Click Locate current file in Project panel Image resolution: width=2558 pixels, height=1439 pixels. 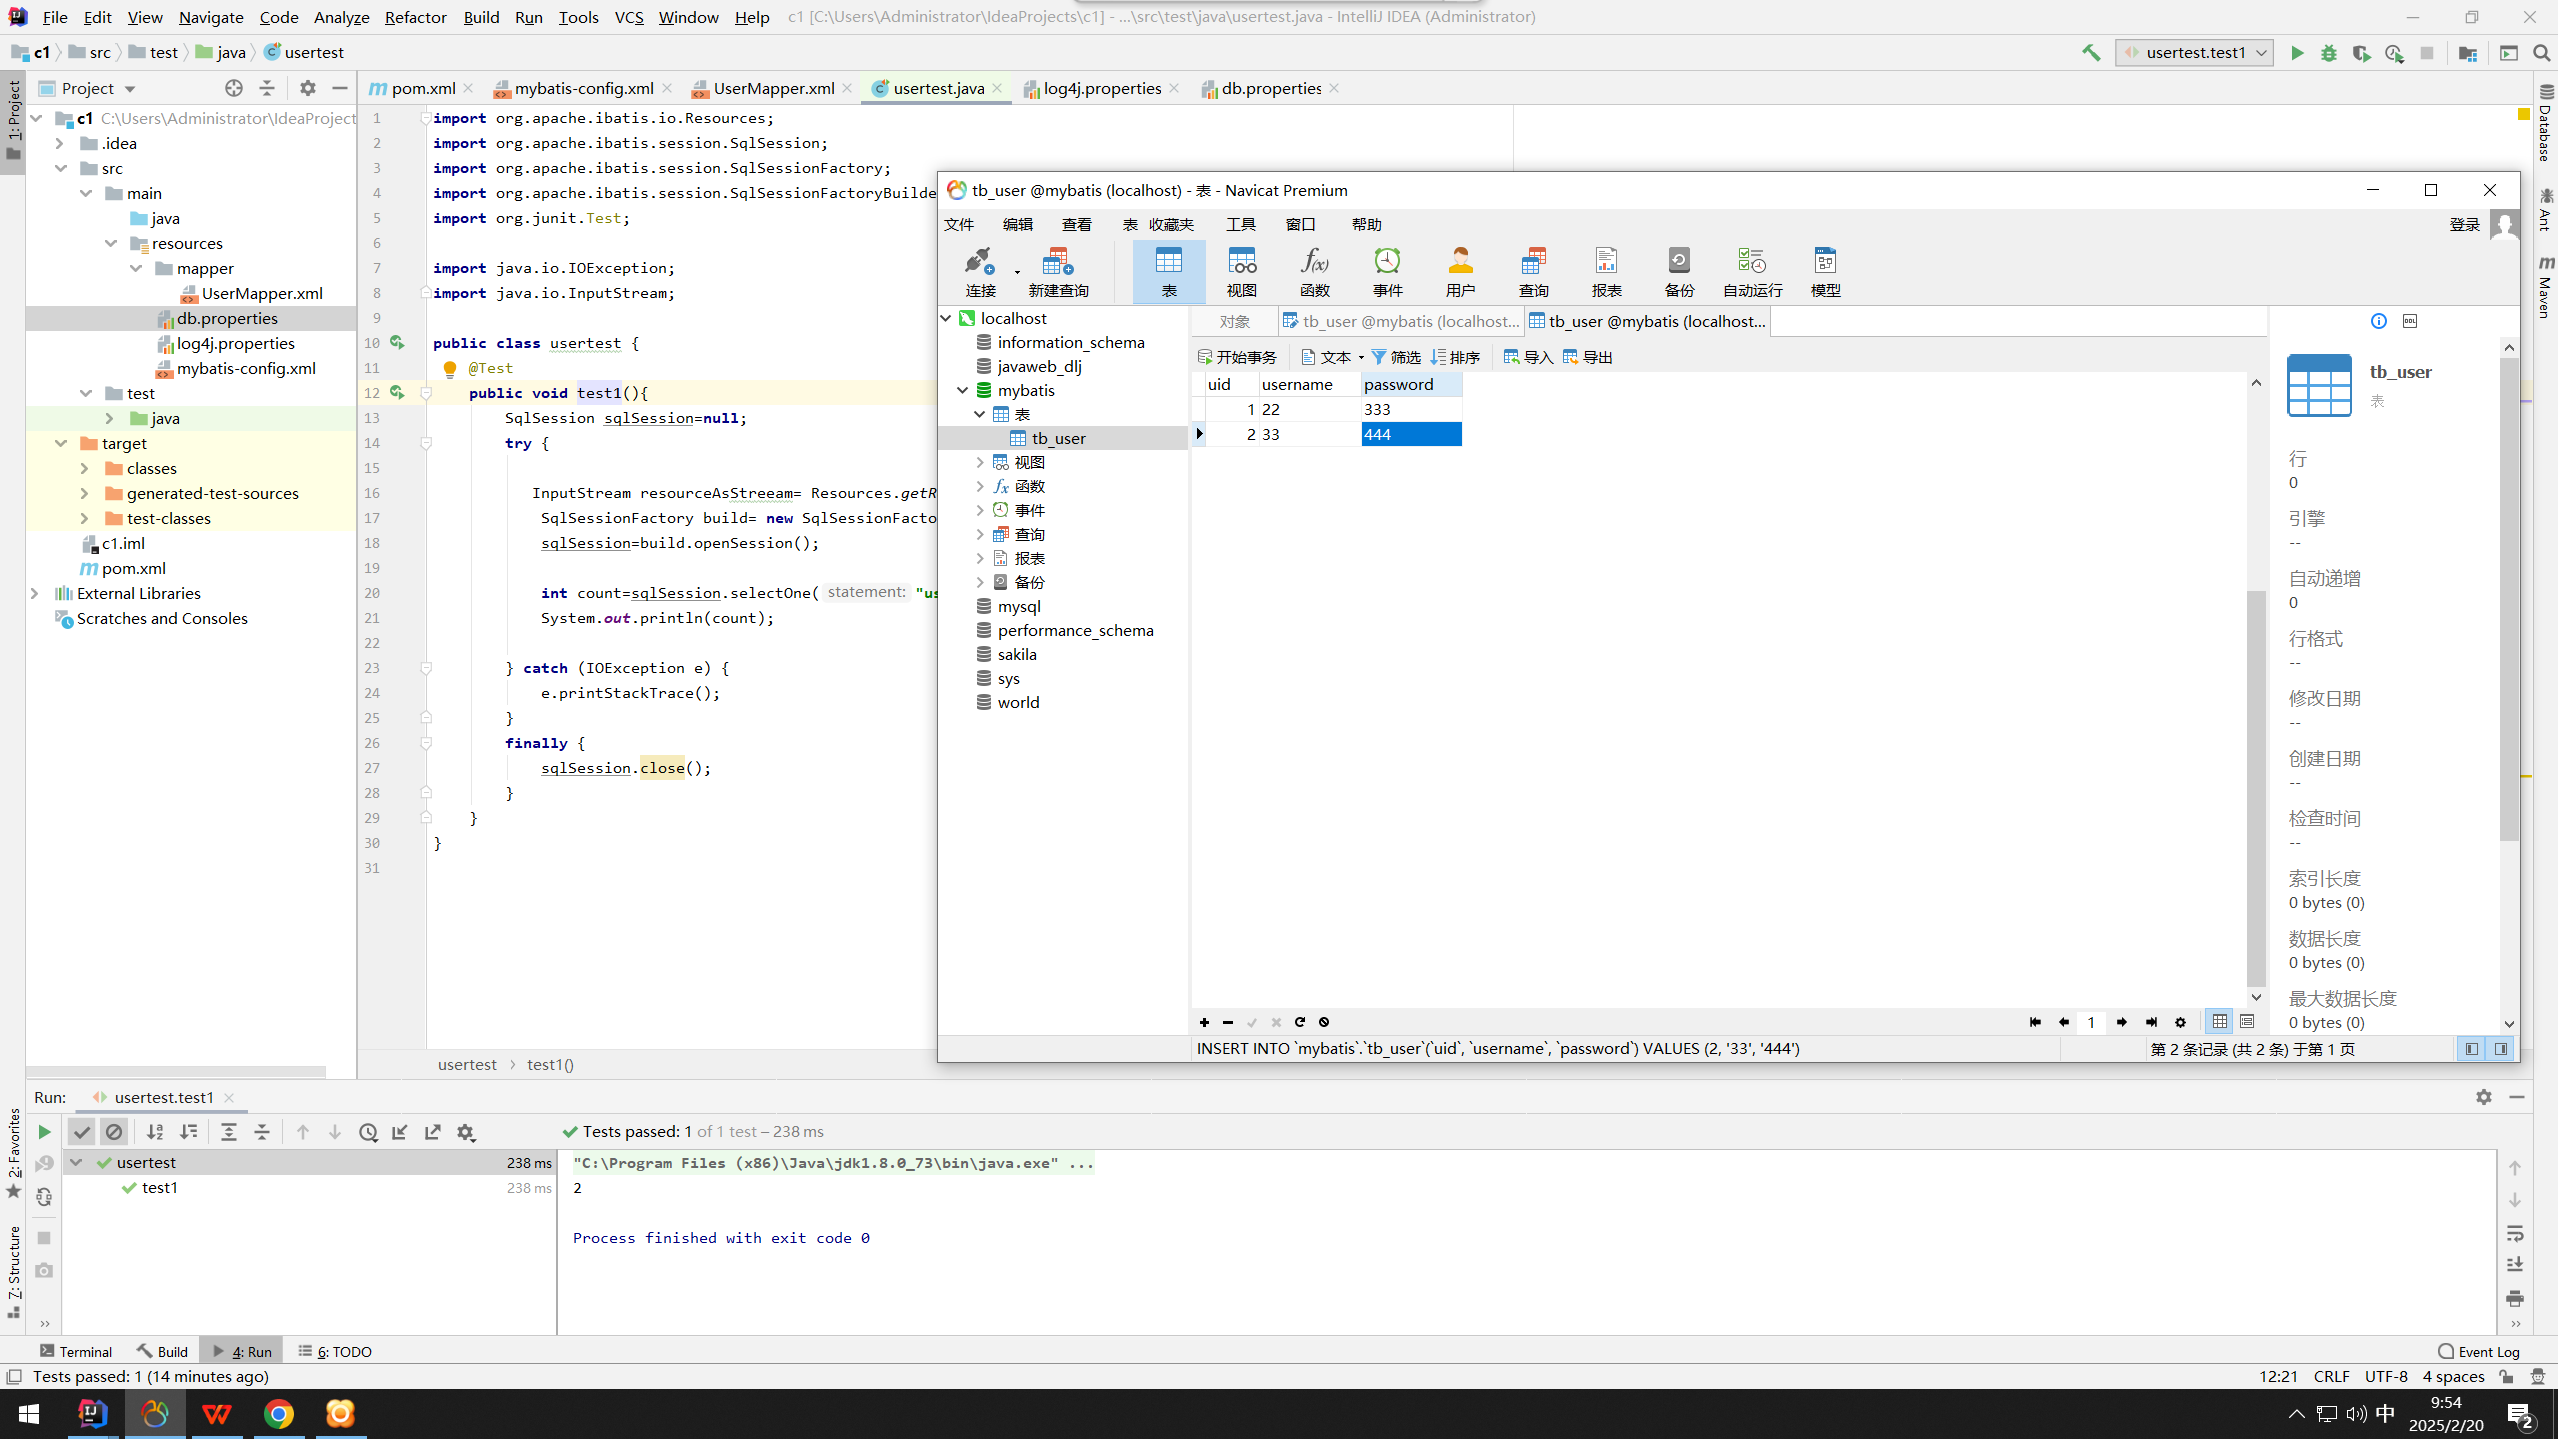[x=234, y=88]
